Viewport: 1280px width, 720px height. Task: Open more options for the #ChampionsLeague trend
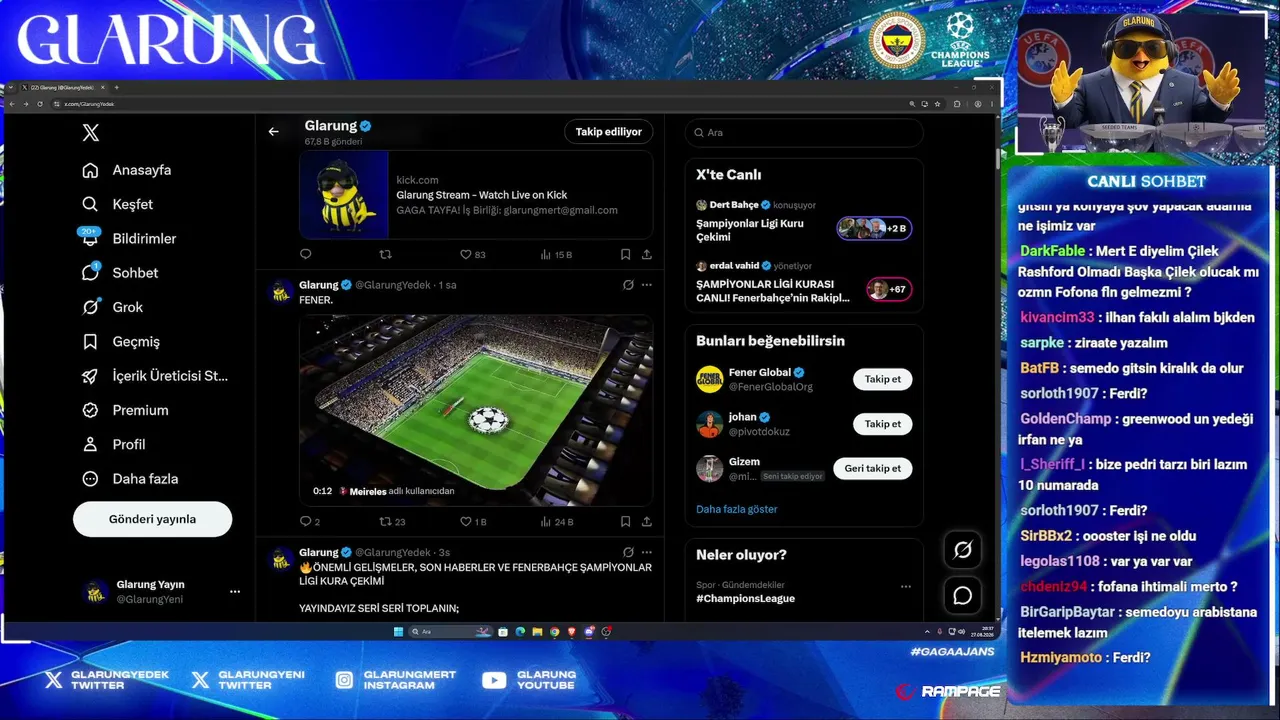906,587
